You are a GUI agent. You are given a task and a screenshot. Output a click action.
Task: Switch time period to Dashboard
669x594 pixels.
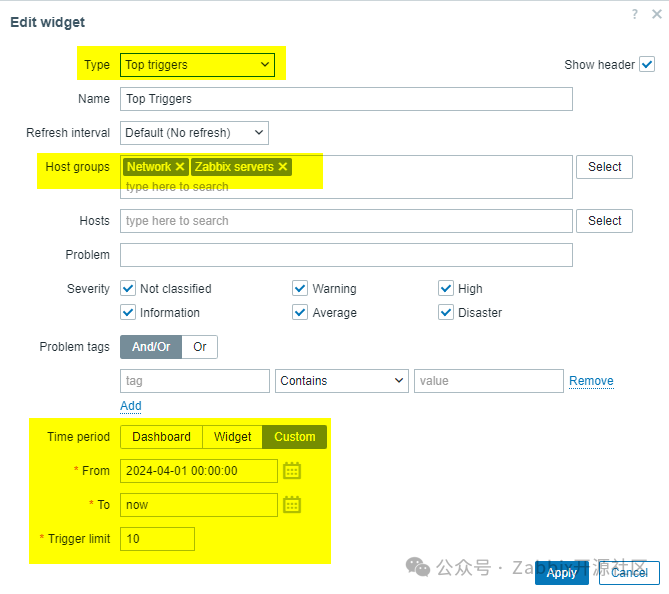click(161, 437)
